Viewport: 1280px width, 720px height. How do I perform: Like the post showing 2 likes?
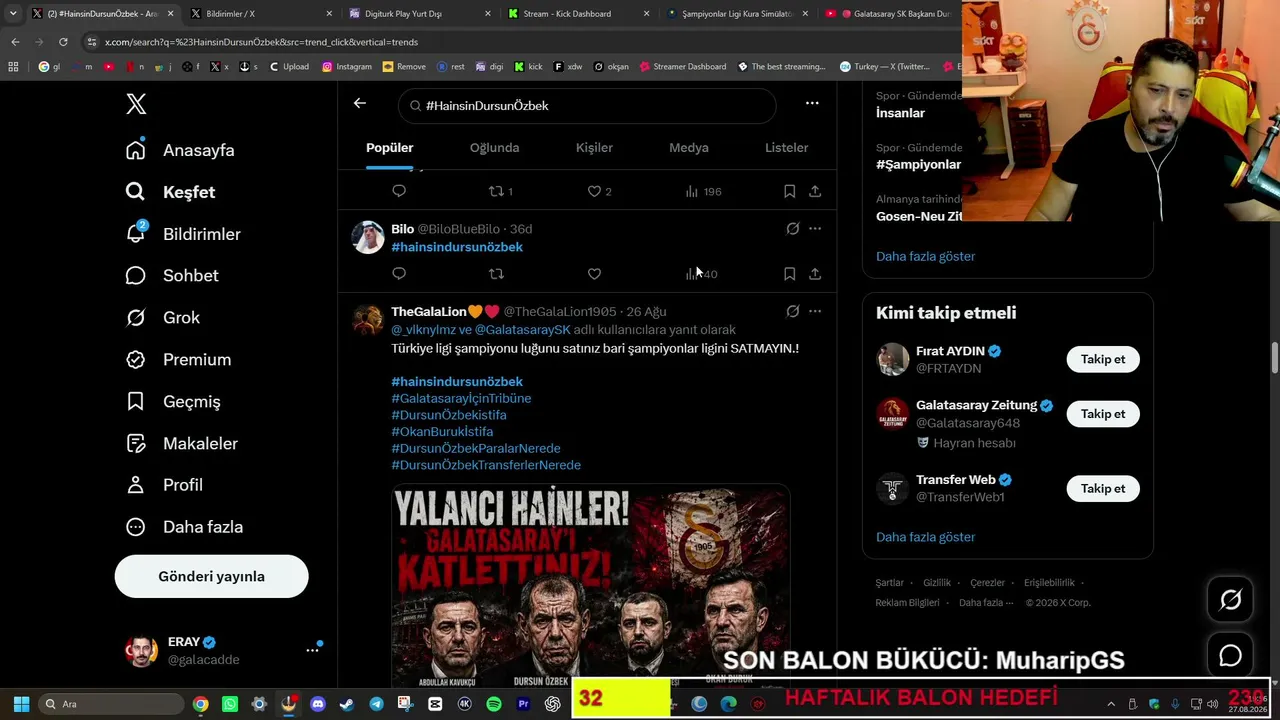598,191
